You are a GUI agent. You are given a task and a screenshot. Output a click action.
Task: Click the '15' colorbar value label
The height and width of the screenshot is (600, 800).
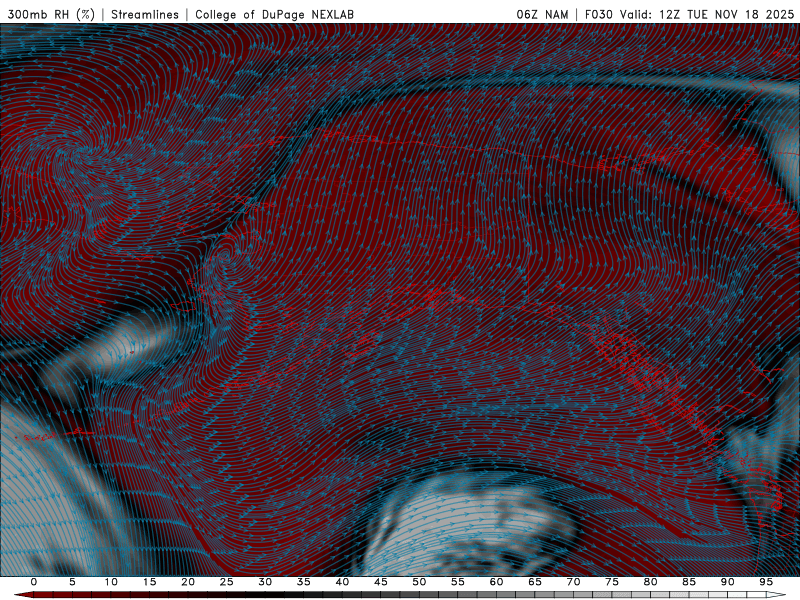pyautogui.click(x=149, y=582)
